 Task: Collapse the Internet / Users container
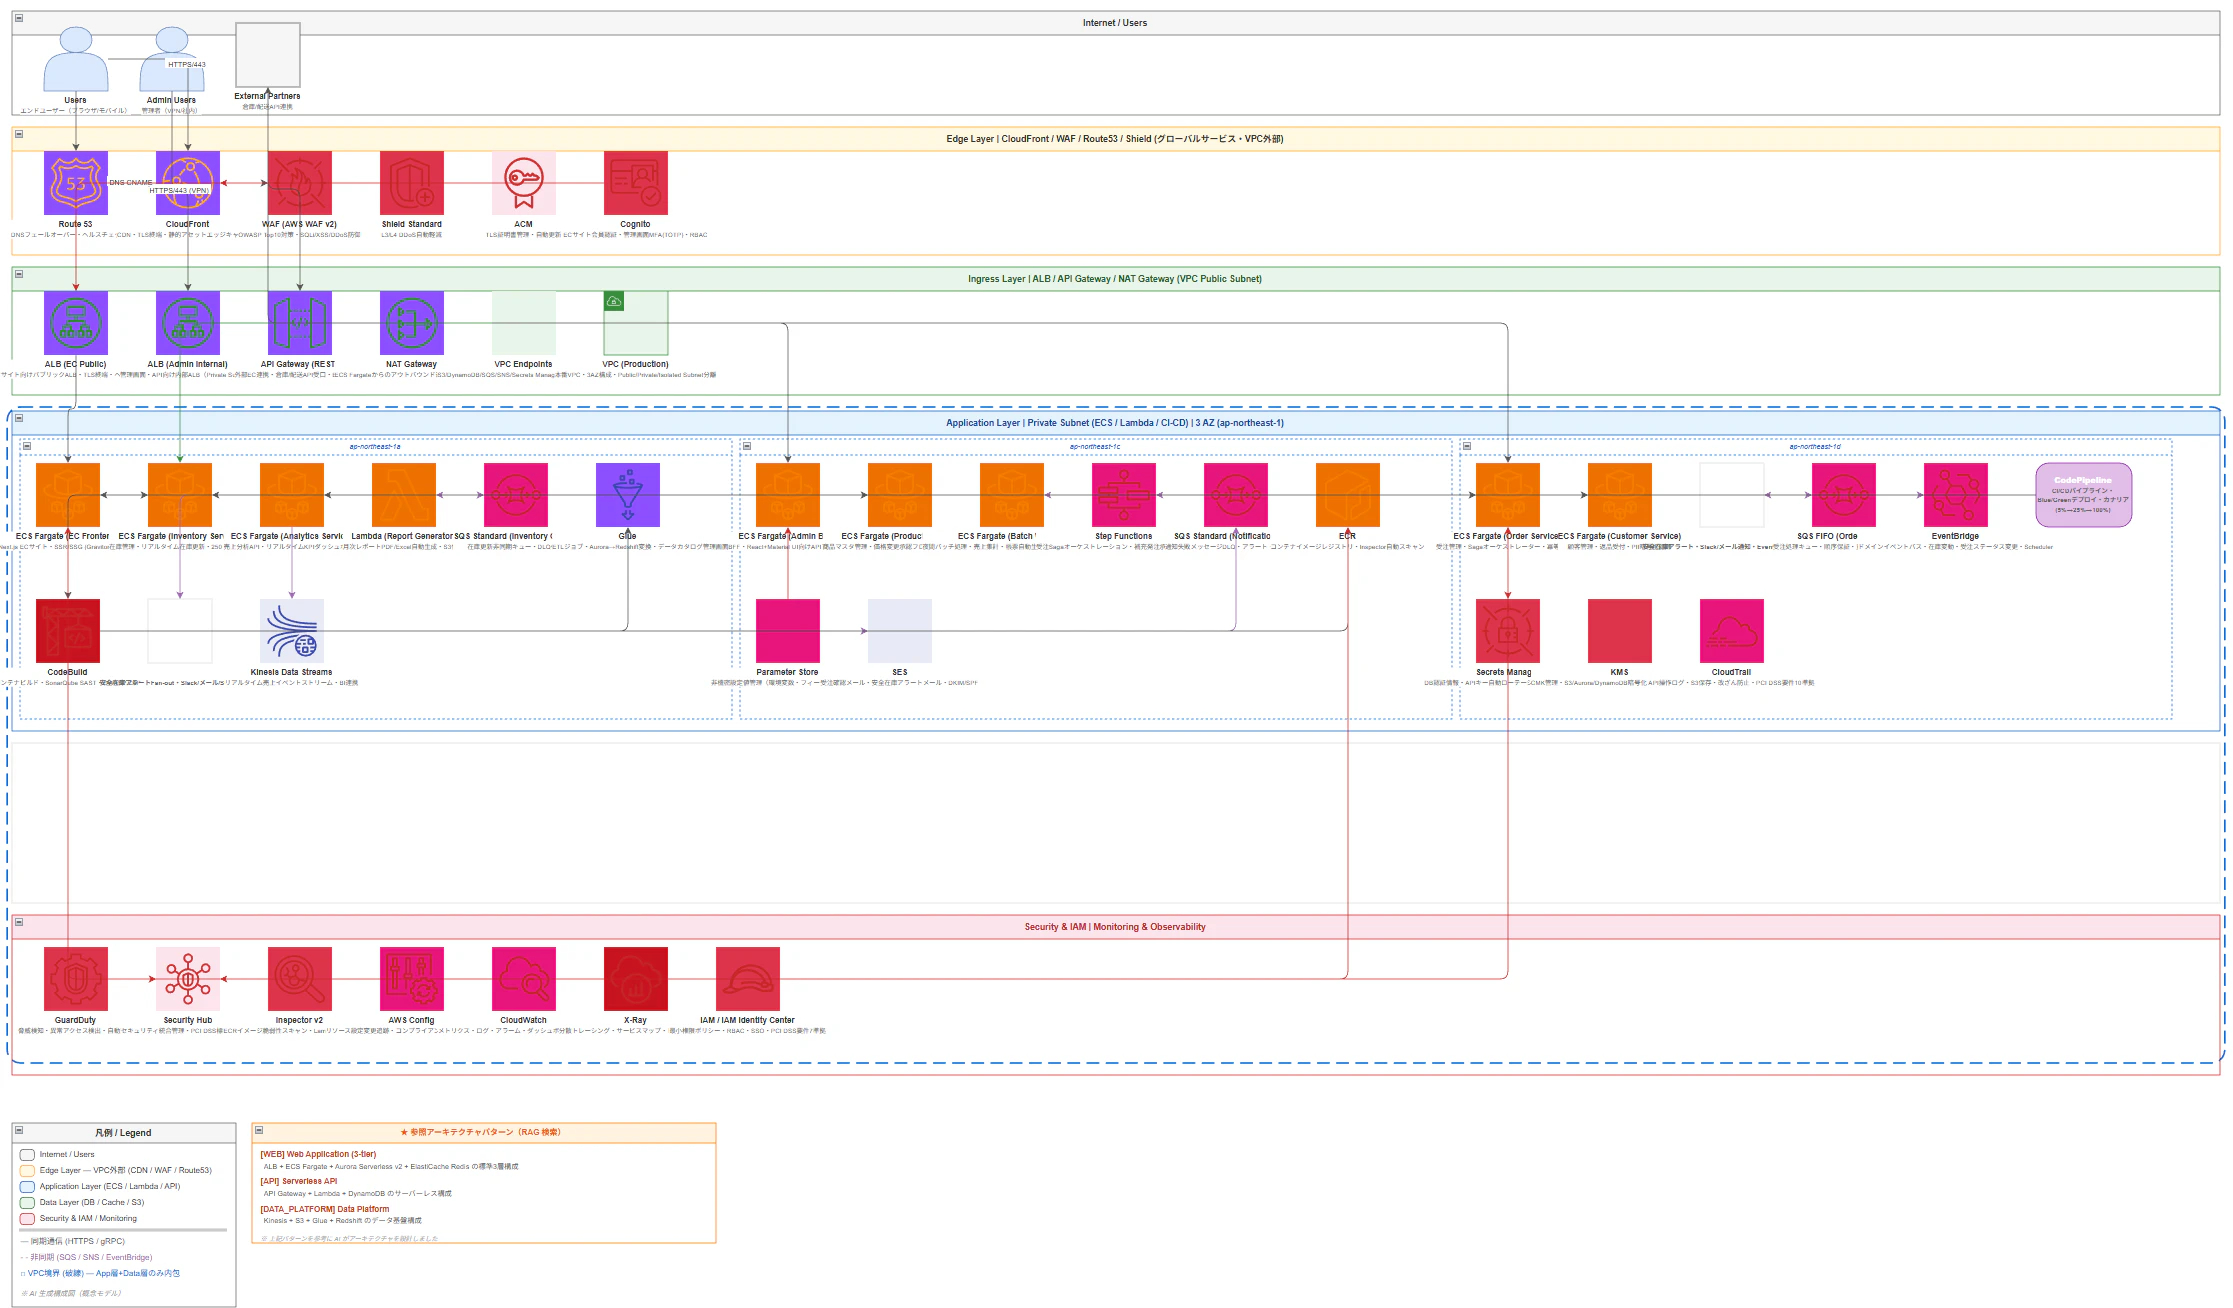pos(19,18)
